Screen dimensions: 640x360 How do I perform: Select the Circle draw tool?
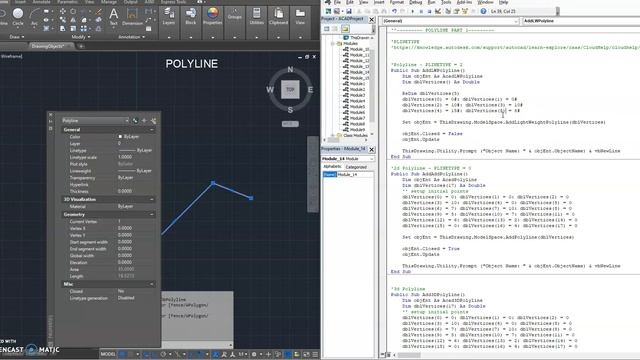click(x=18, y=16)
